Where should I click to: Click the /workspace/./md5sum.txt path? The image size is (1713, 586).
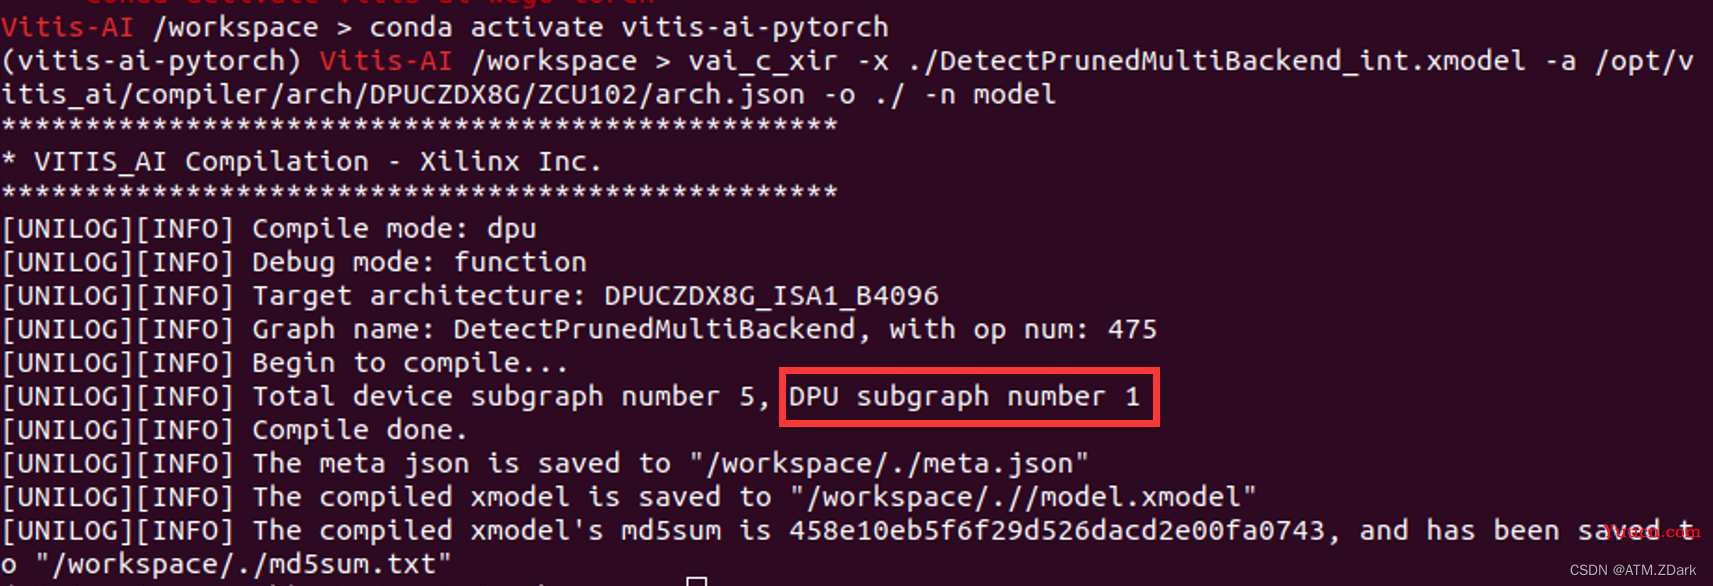(243, 564)
